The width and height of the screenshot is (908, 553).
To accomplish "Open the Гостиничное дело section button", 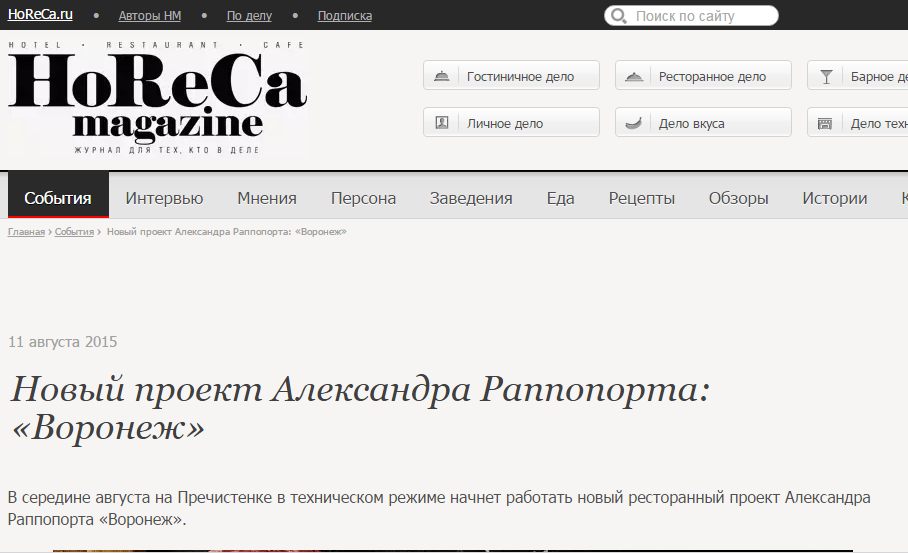I will click(x=511, y=75).
